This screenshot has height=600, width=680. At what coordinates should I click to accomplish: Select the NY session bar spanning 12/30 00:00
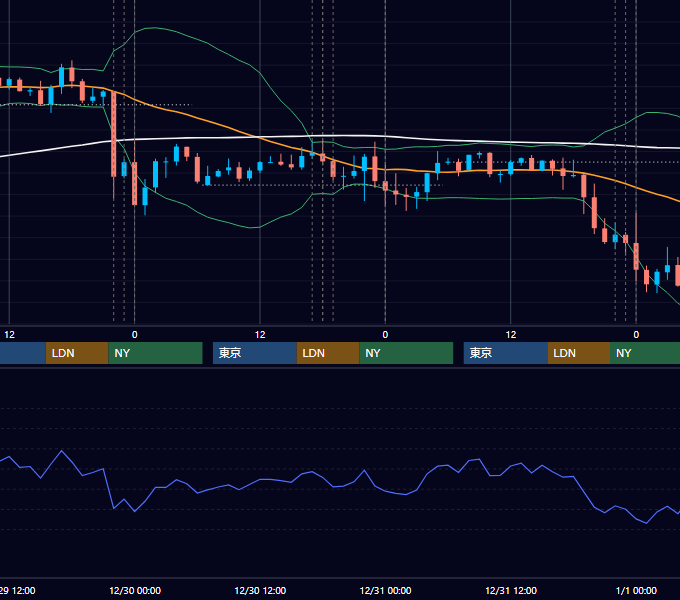coord(155,353)
